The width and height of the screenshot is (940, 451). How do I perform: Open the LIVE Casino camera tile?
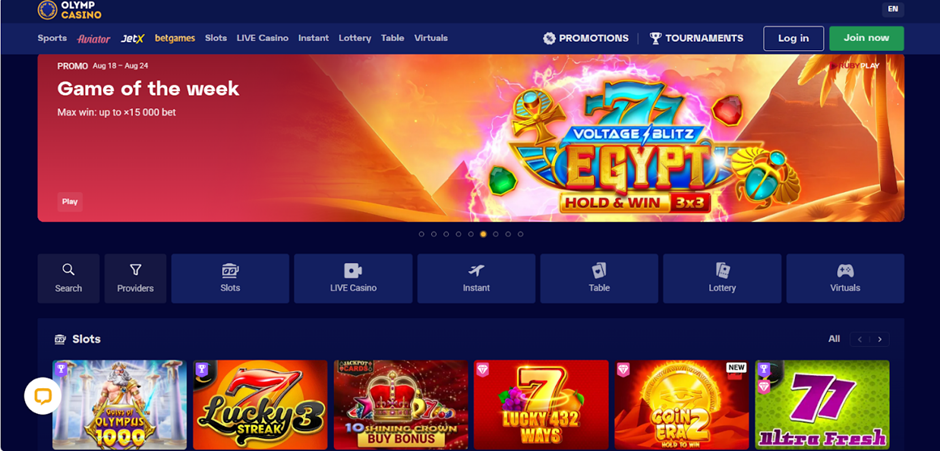click(353, 278)
